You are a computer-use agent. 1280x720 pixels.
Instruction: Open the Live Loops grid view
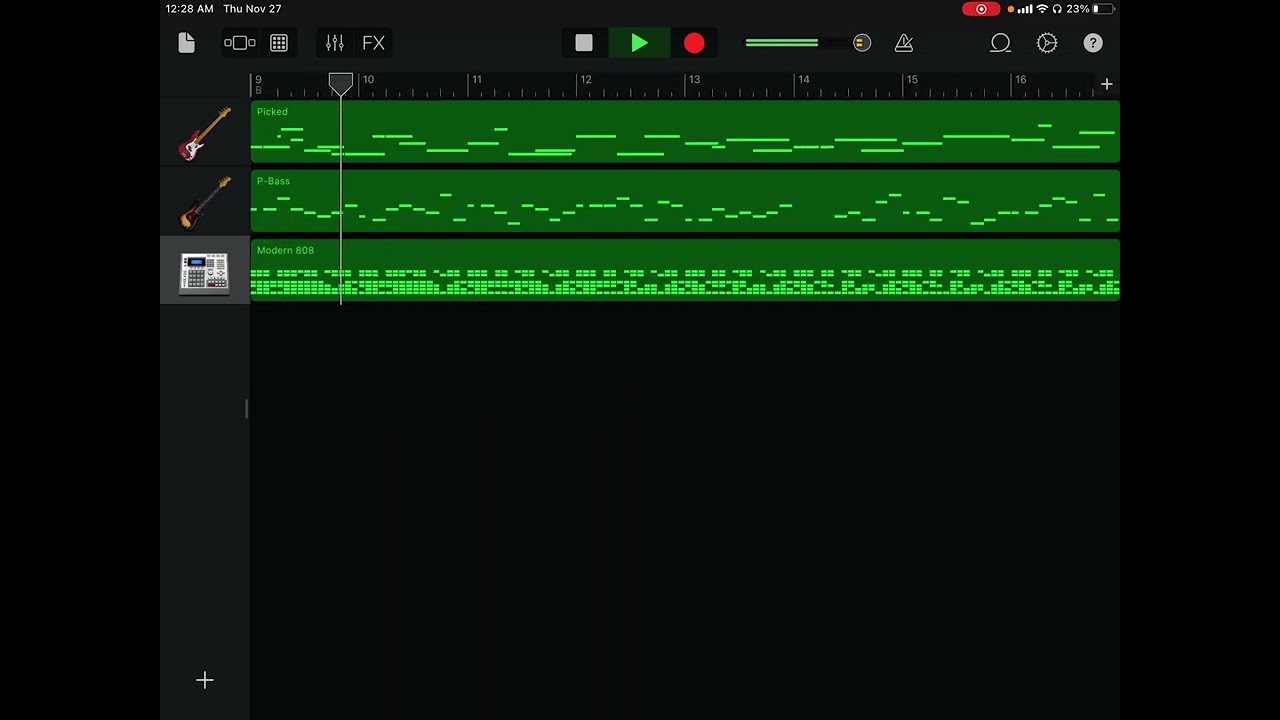279,43
